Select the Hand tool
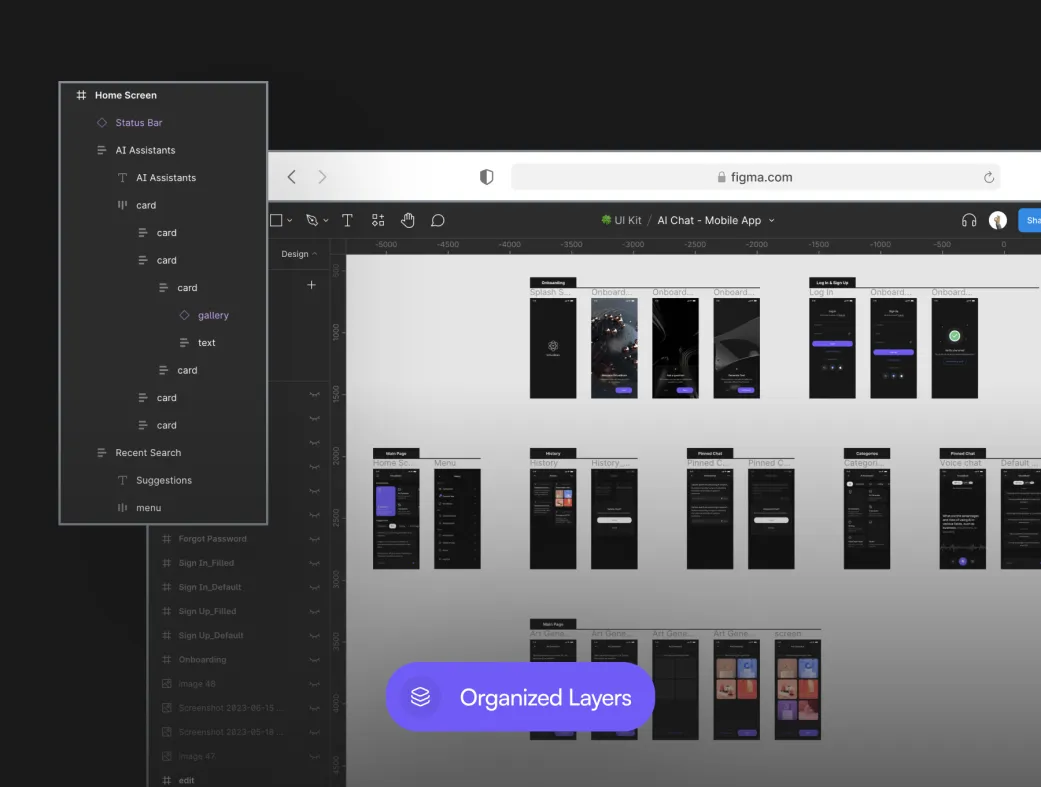 [x=408, y=220]
